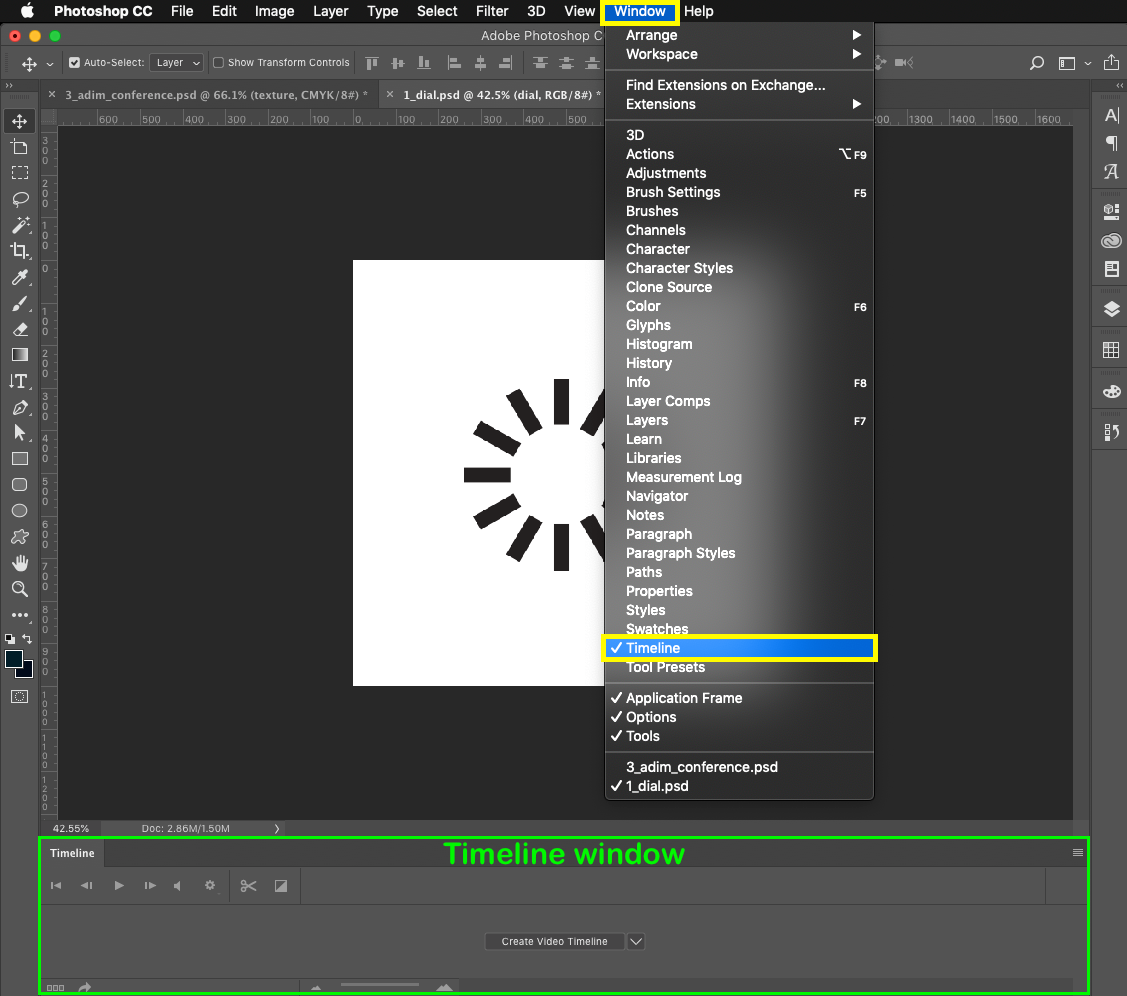Select the Zoom tool

pyautogui.click(x=19, y=589)
